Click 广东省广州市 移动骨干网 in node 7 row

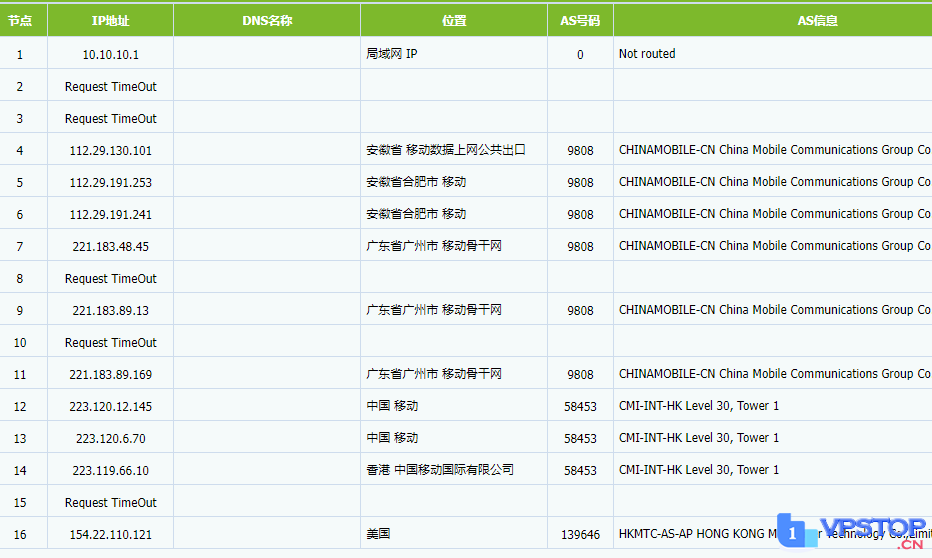coord(434,247)
